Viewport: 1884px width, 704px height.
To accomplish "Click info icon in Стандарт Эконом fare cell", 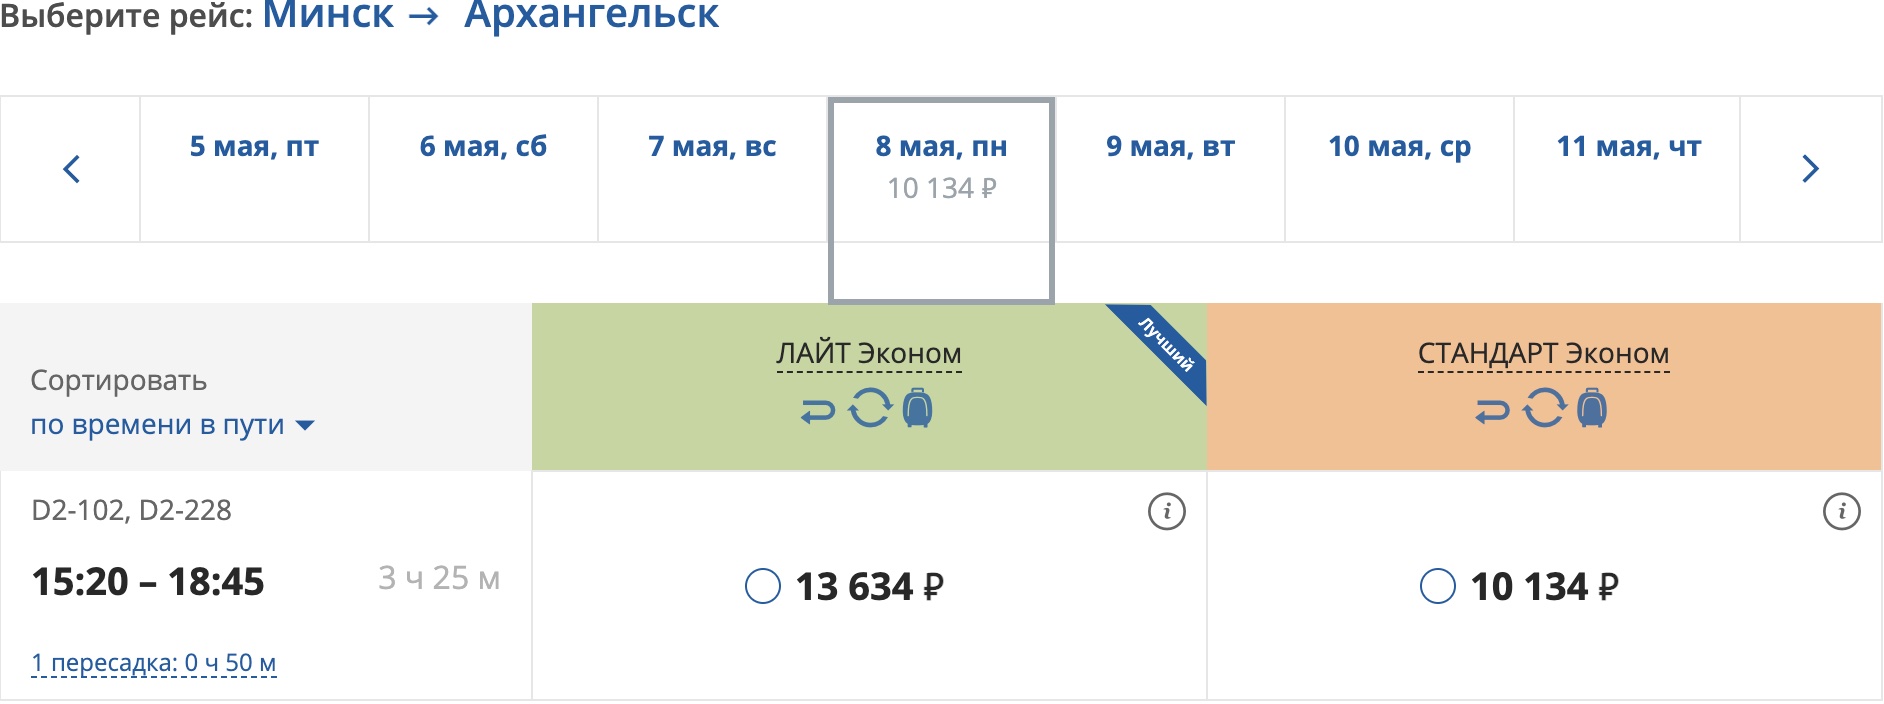I will pos(1841,511).
